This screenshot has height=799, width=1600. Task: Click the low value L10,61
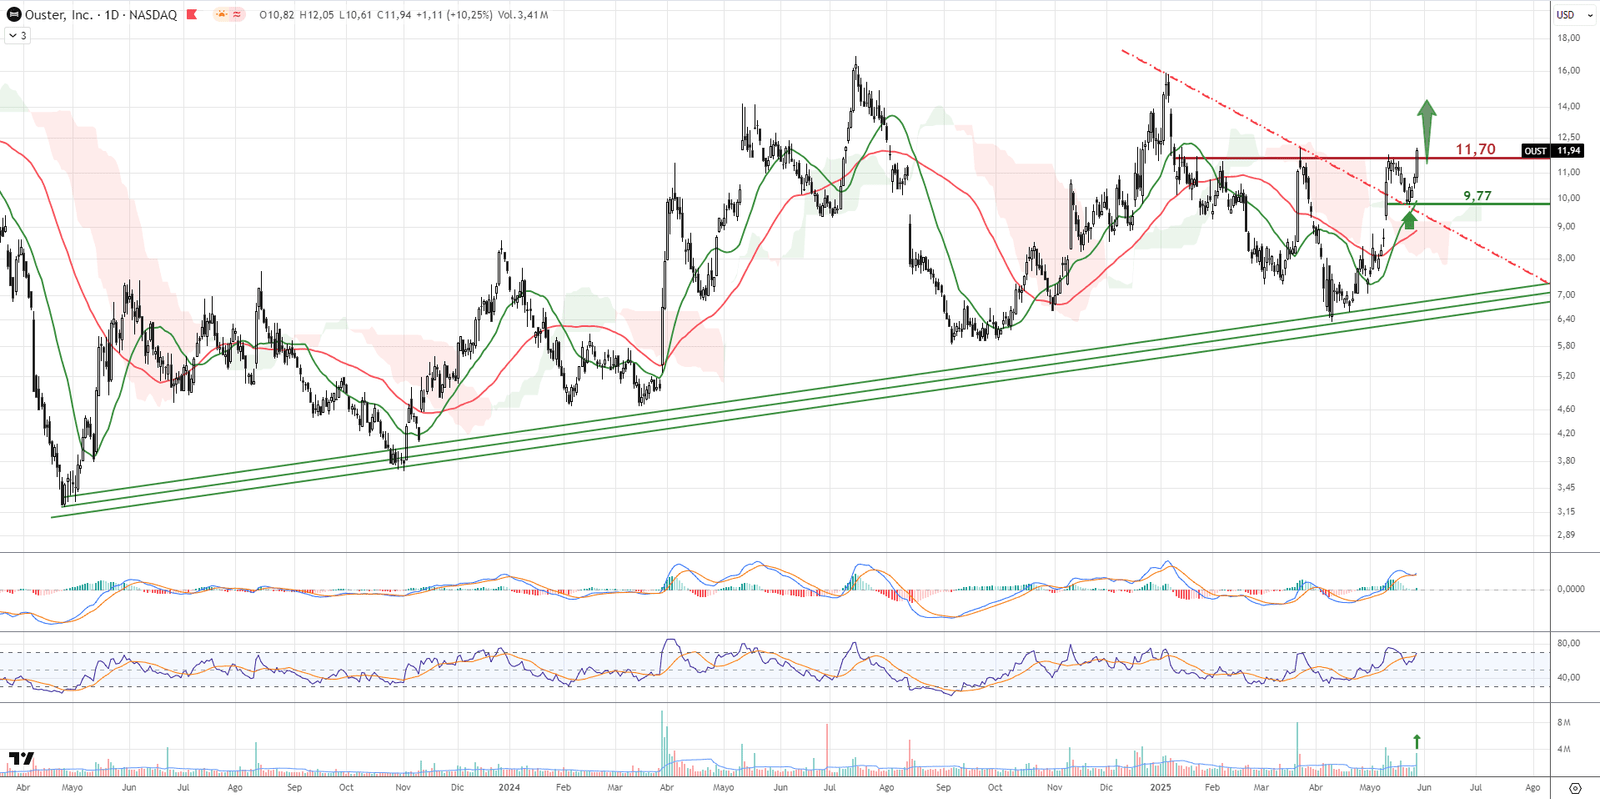355,15
